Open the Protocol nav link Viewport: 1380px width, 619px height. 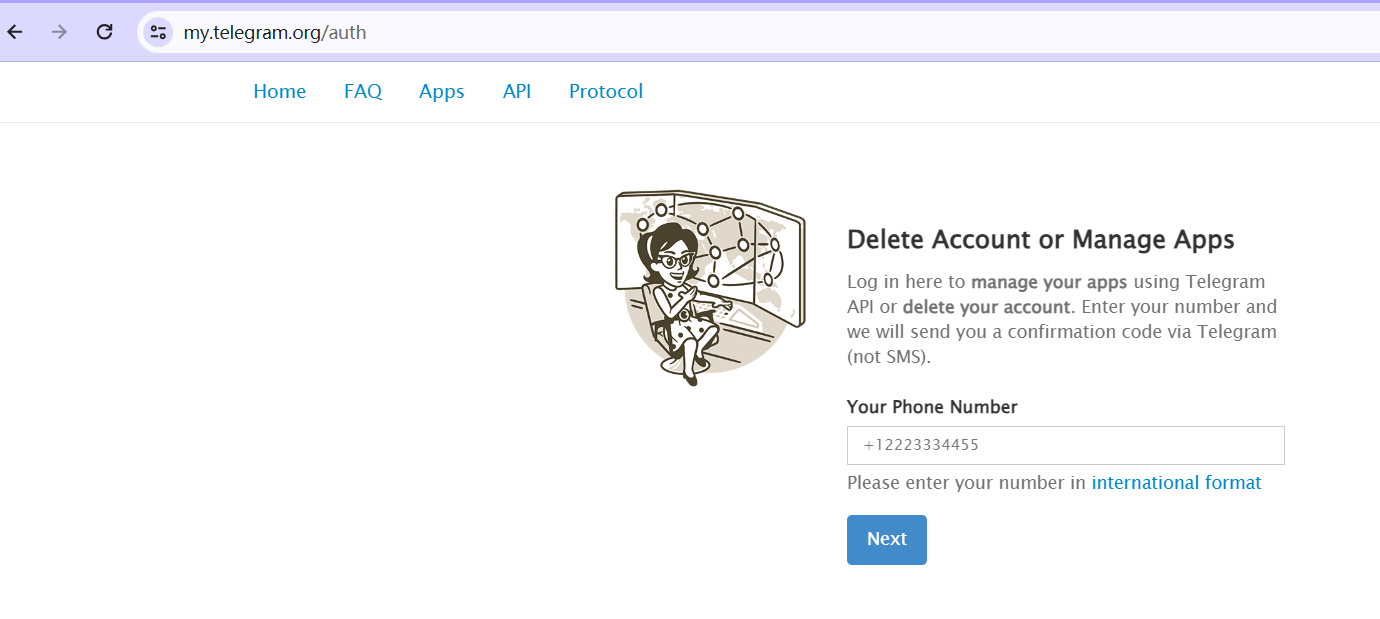[605, 91]
